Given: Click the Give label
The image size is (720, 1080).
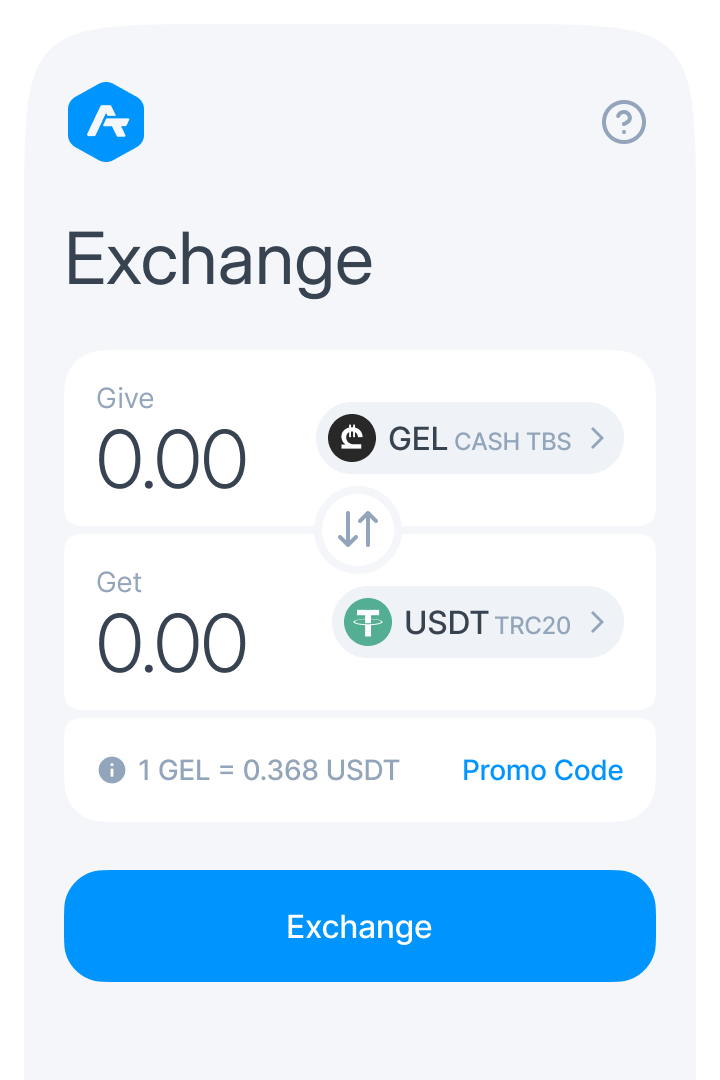Looking at the screenshot, I should [x=125, y=398].
